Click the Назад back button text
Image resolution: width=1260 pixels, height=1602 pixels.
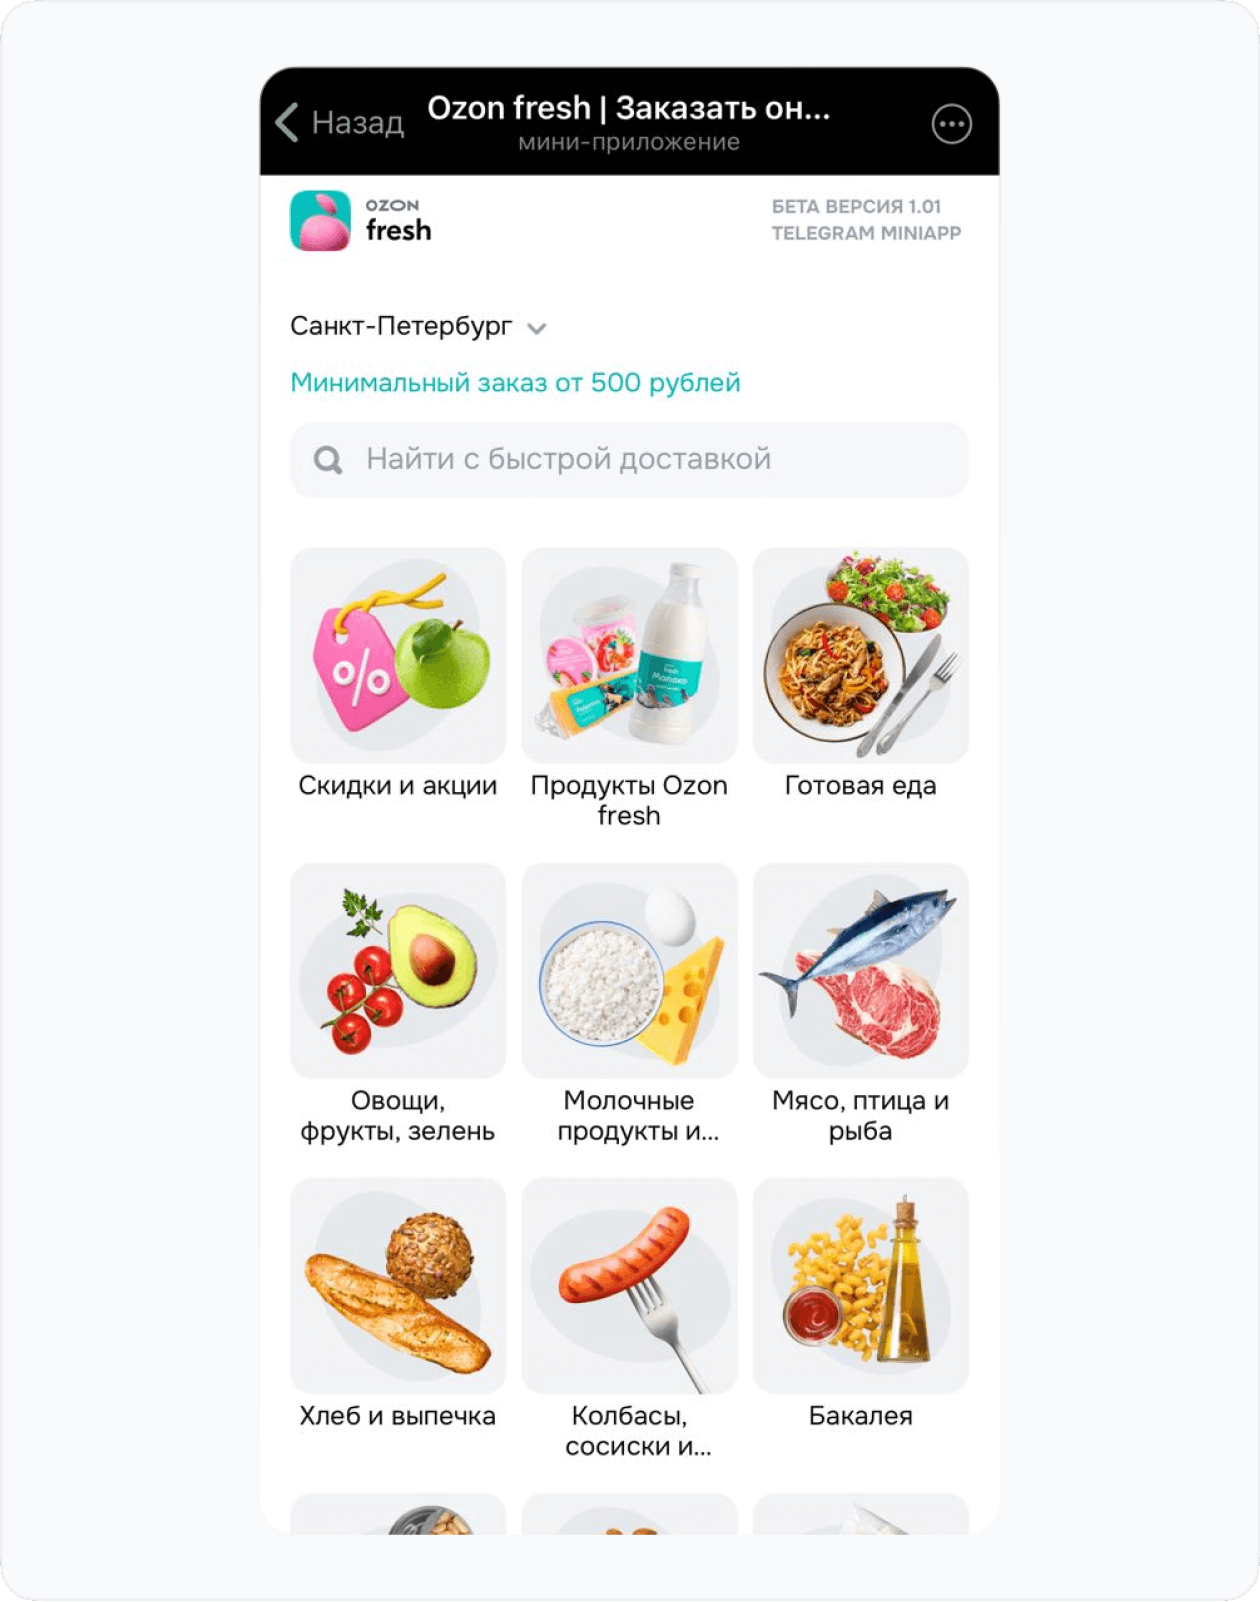pyautogui.click(x=358, y=123)
